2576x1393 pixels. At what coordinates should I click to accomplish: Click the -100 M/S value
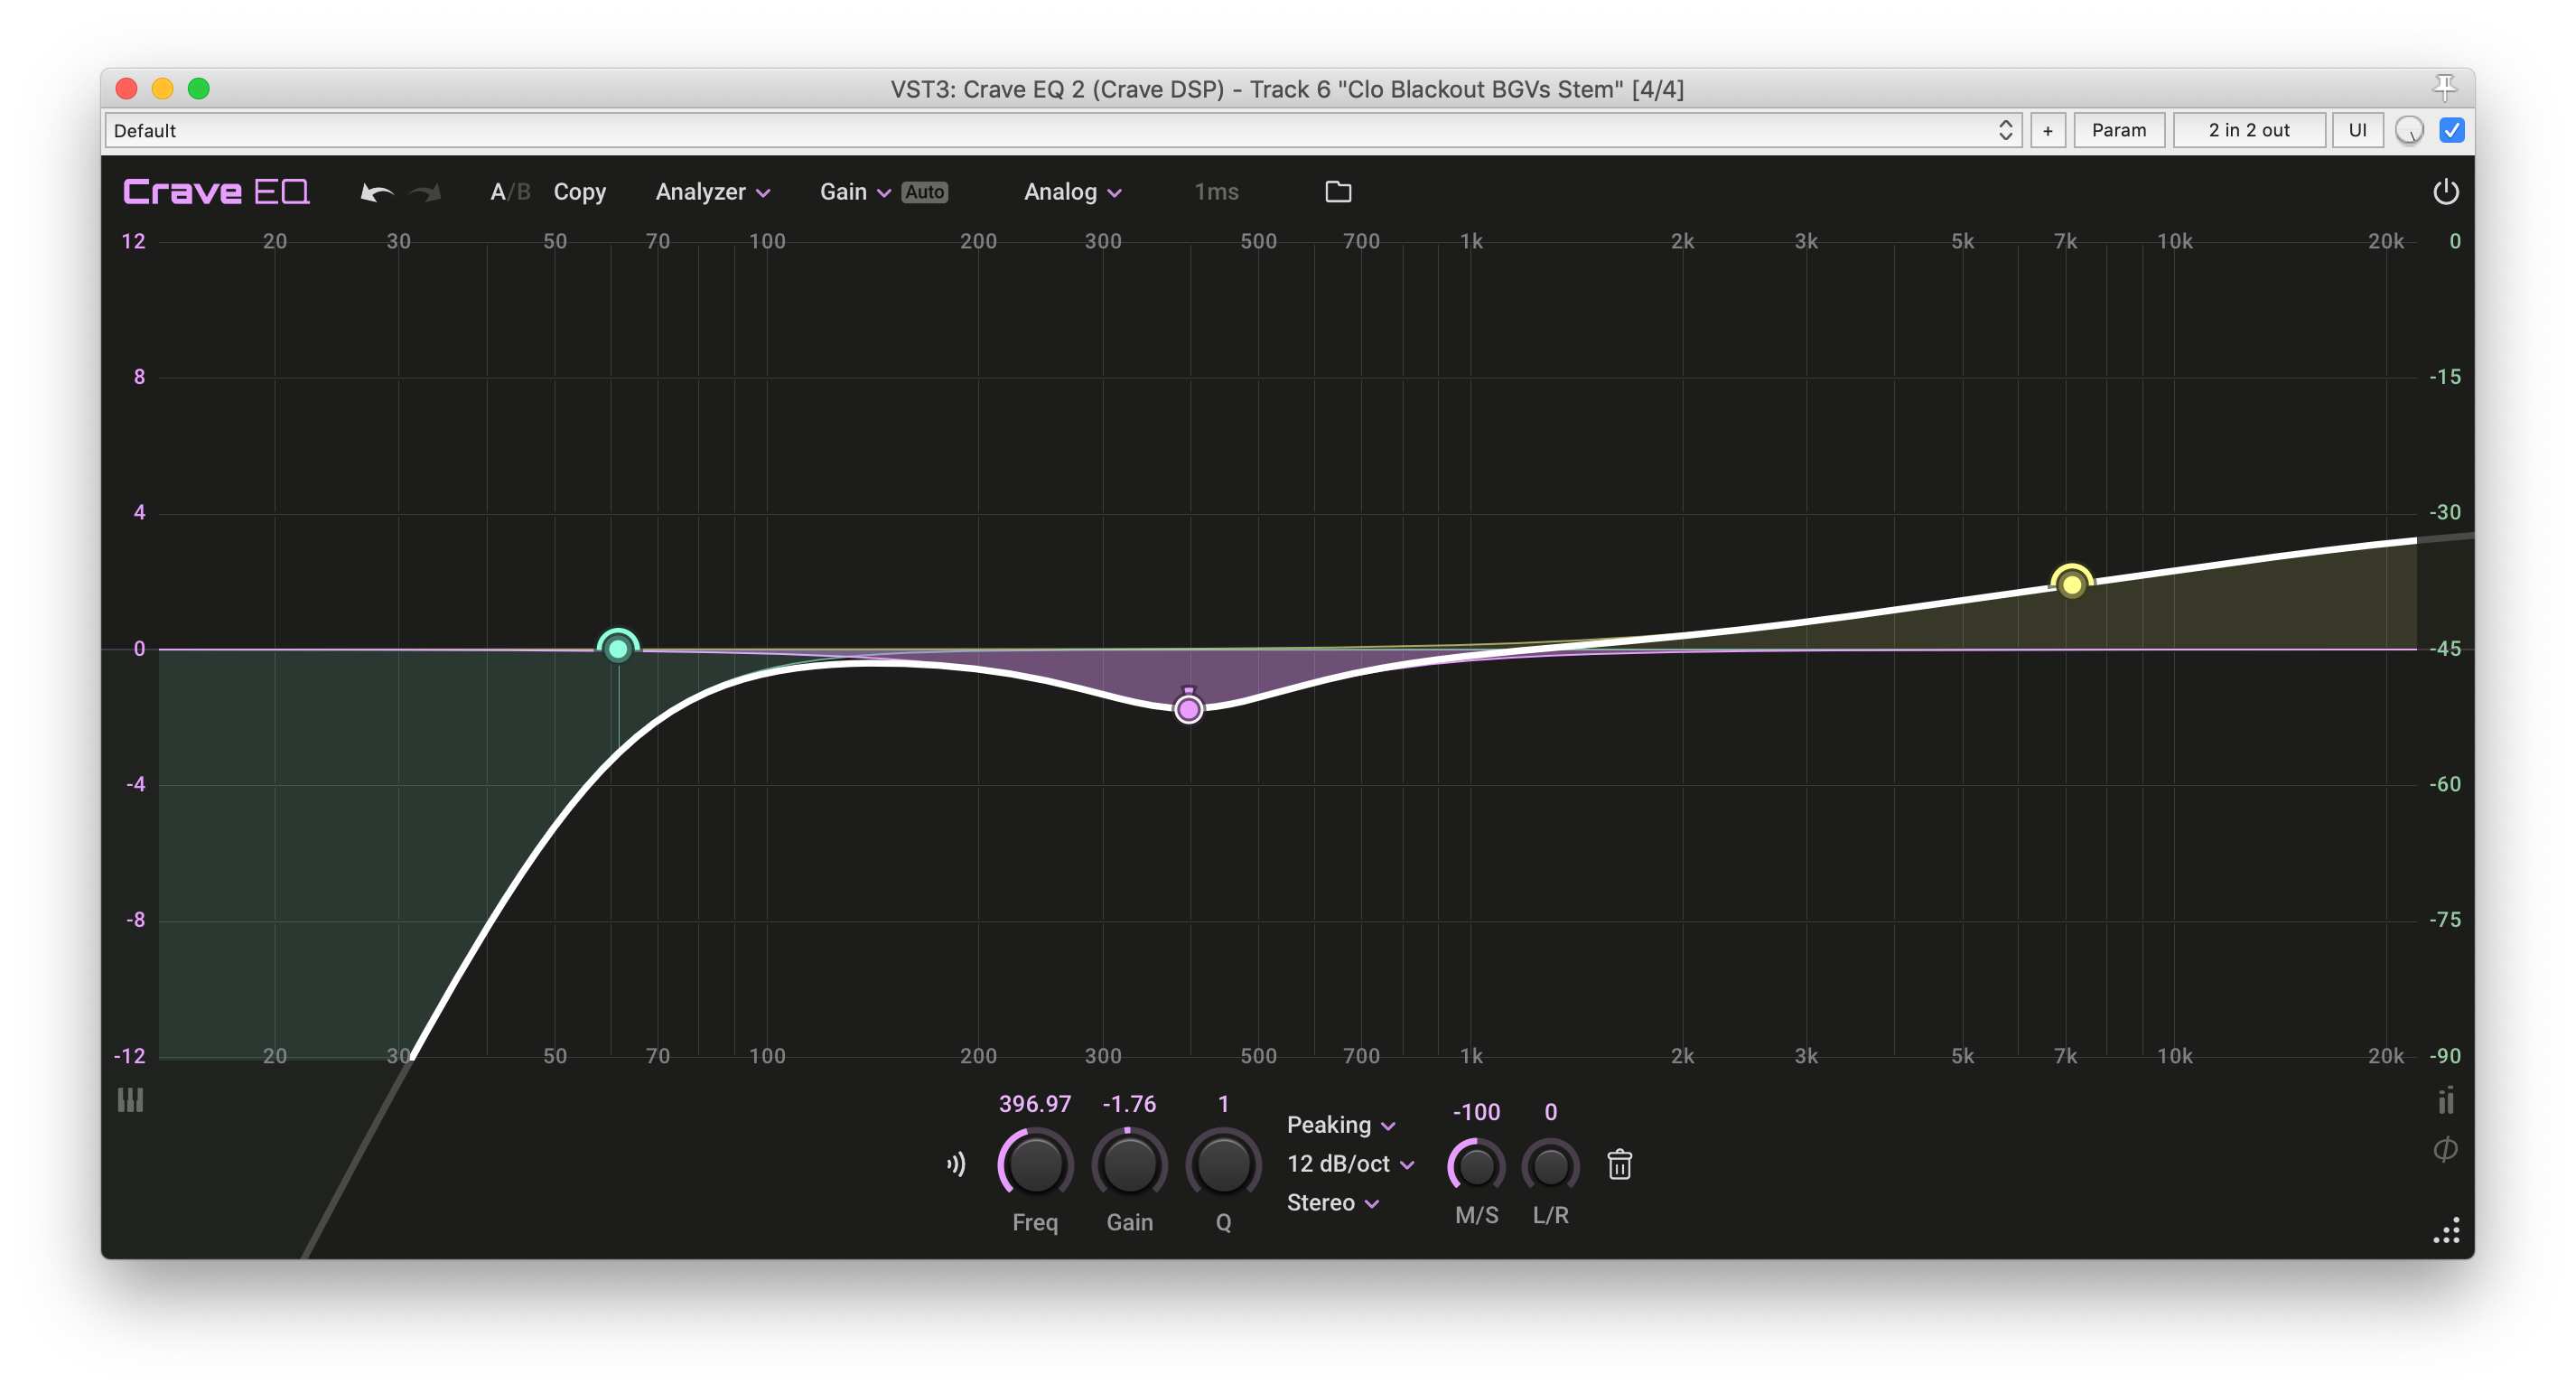pyautogui.click(x=1476, y=1112)
